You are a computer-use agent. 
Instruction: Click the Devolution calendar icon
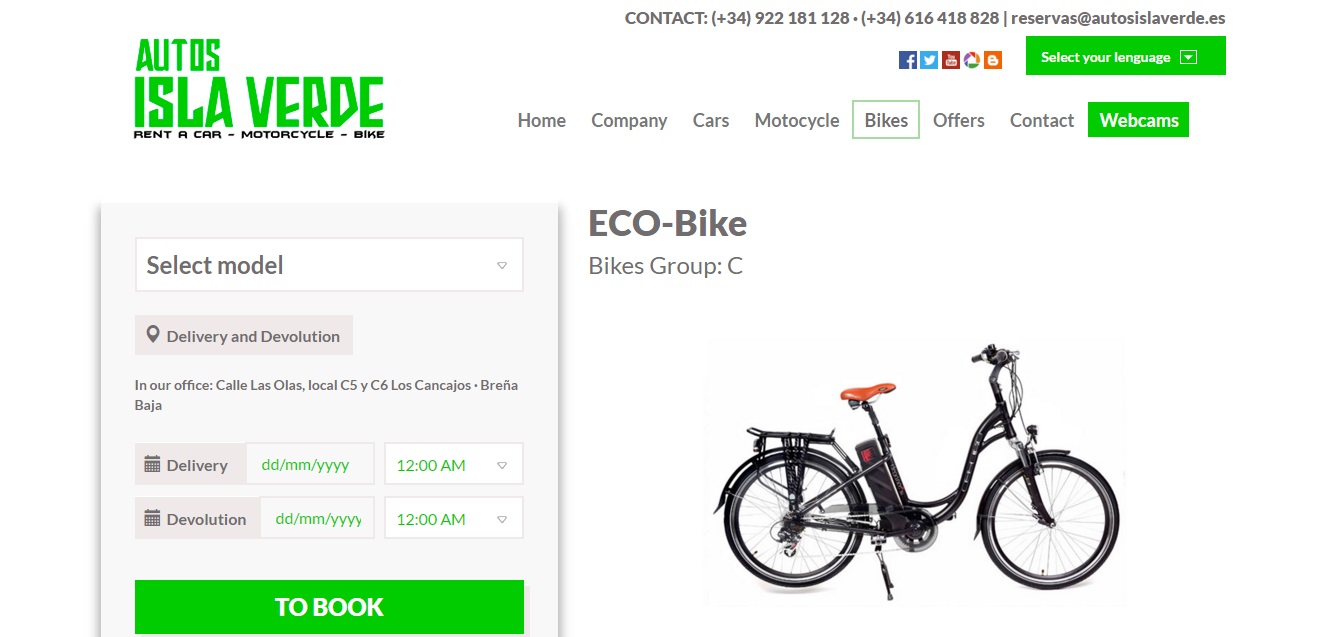[152, 518]
